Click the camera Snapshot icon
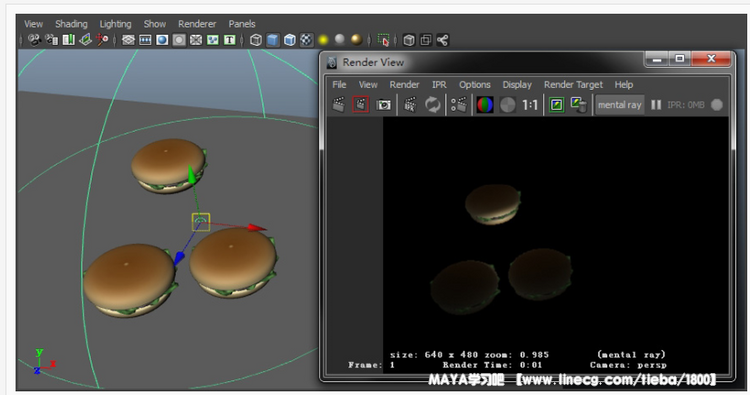 383,105
